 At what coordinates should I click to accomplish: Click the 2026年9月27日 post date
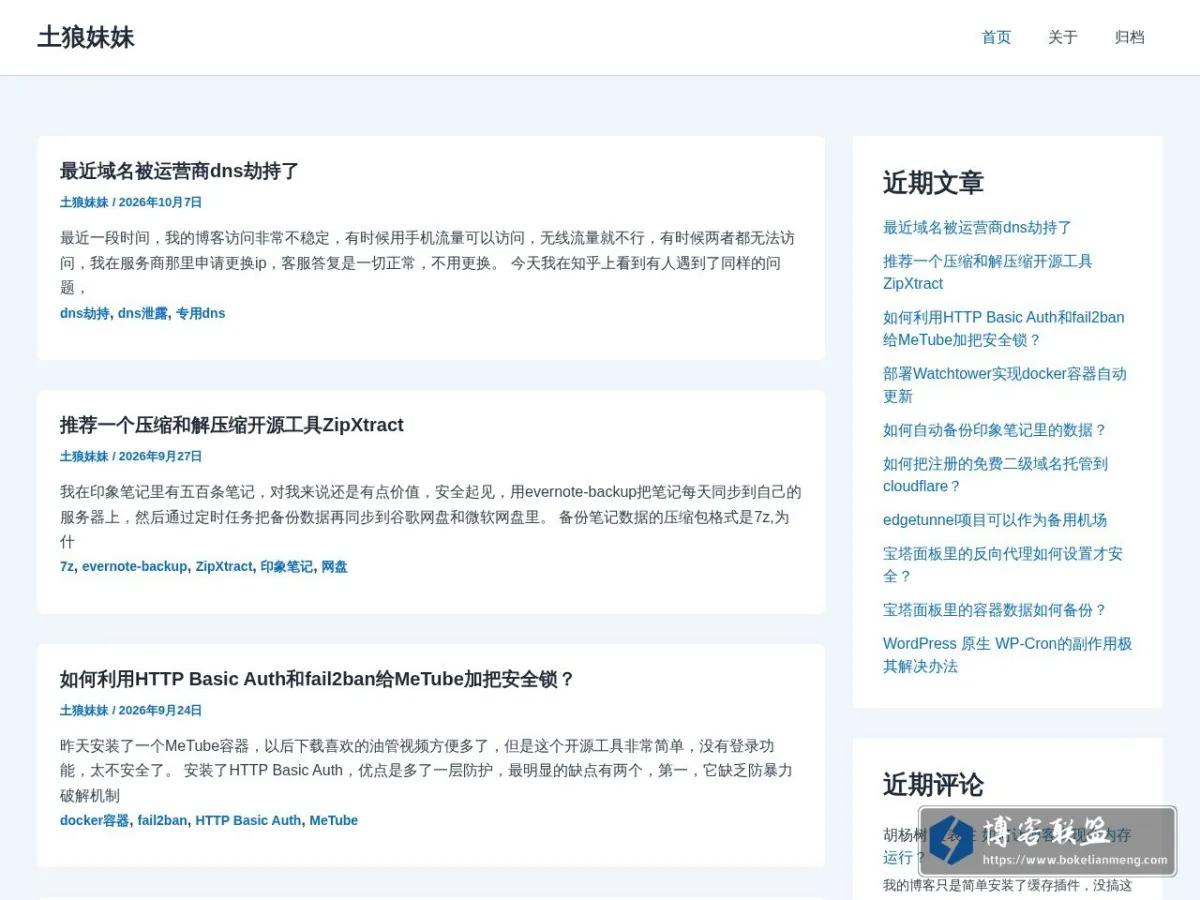(x=160, y=456)
